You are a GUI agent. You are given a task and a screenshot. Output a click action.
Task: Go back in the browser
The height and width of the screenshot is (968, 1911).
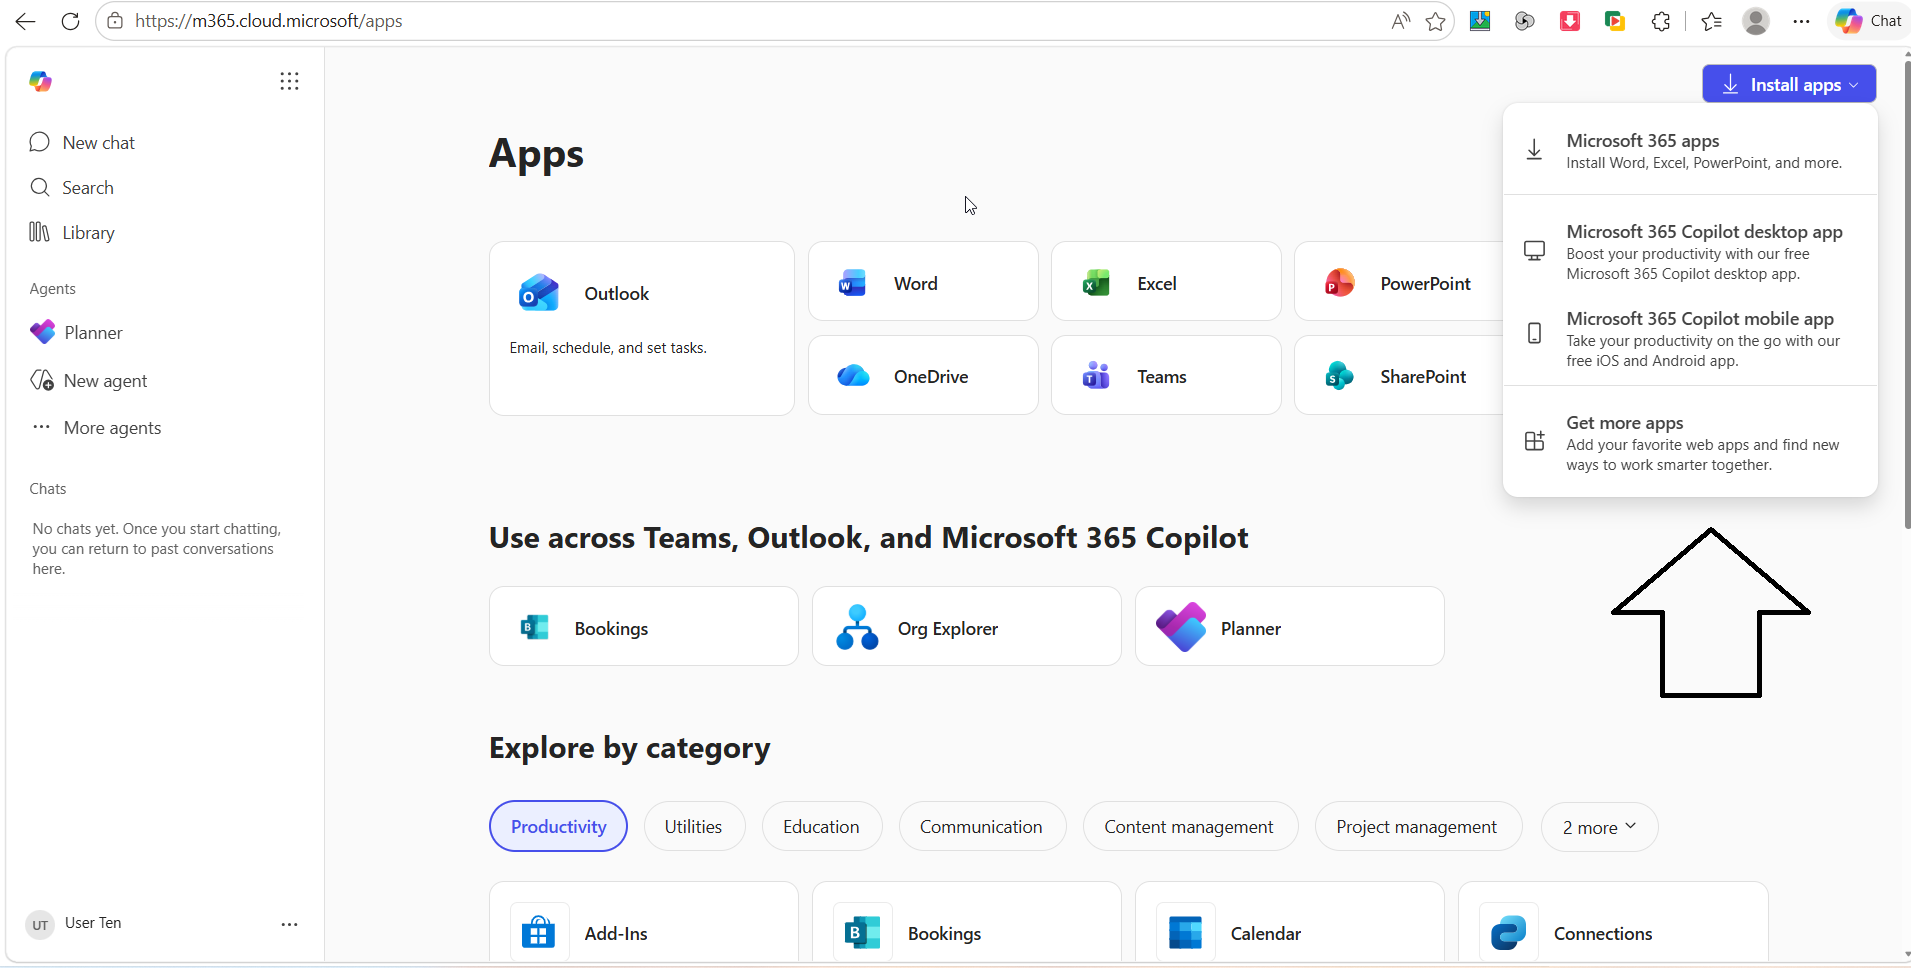[25, 21]
